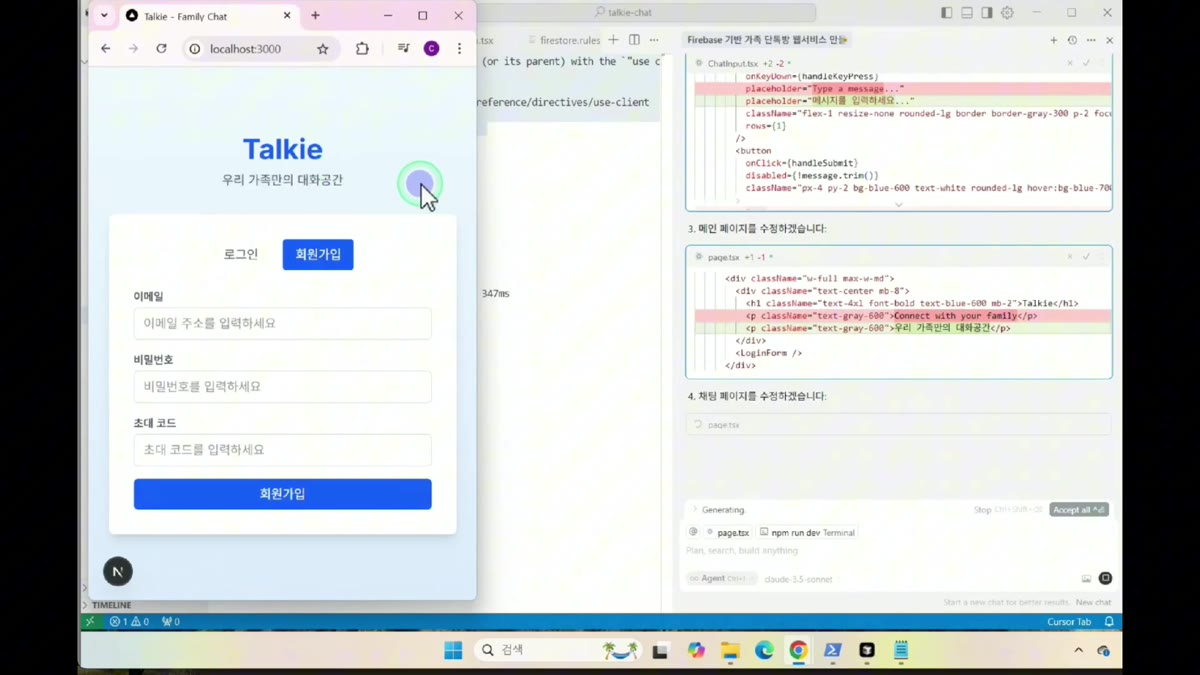Click the split editor icon beside firestore.rules
Image resolution: width=1200 pixels, height=675 pixels.
coord(634,40)
